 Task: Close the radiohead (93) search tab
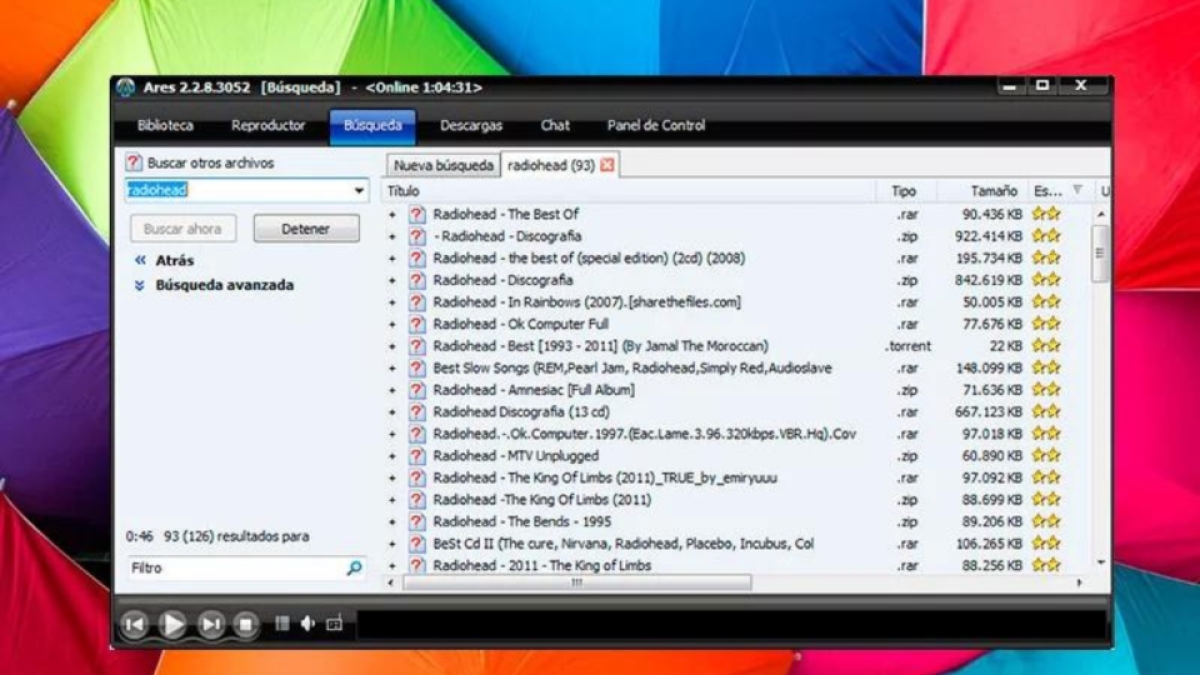[607, 165]
